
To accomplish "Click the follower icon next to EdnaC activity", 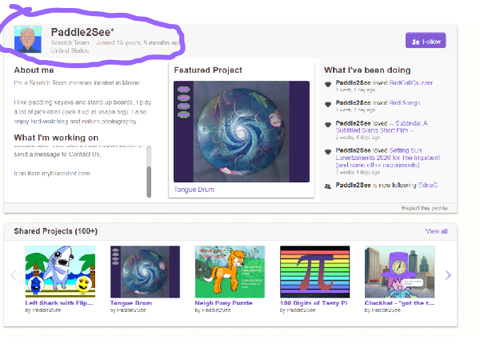I will [328, 186].
